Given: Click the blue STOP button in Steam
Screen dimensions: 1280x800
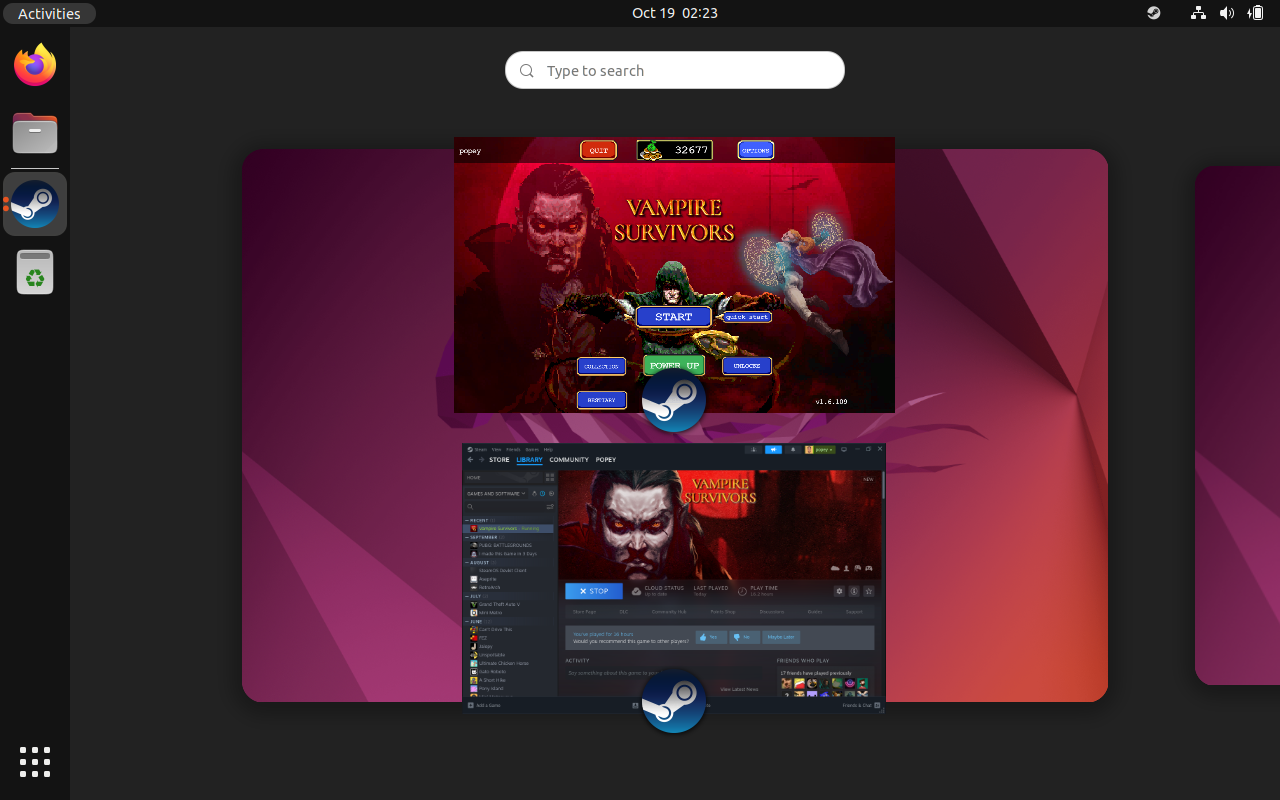Looking at the screenshot, I should point(594,591).
